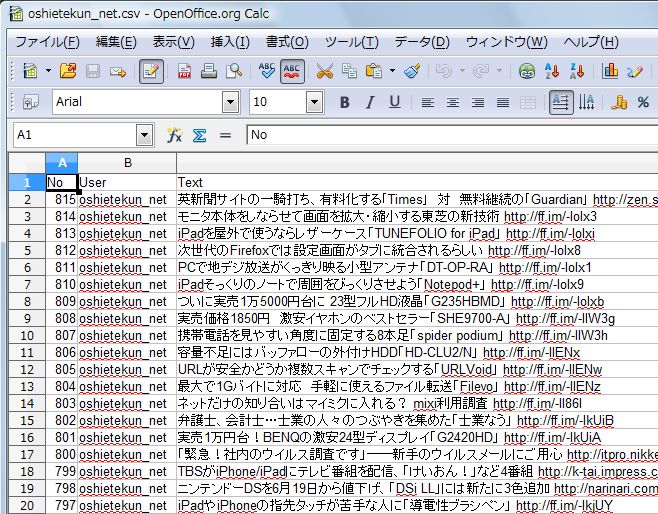Image resolution: width=658 pixels, height=514 pixels.
Task: Click the Save floppy disk icon
Action: [93, 71]
